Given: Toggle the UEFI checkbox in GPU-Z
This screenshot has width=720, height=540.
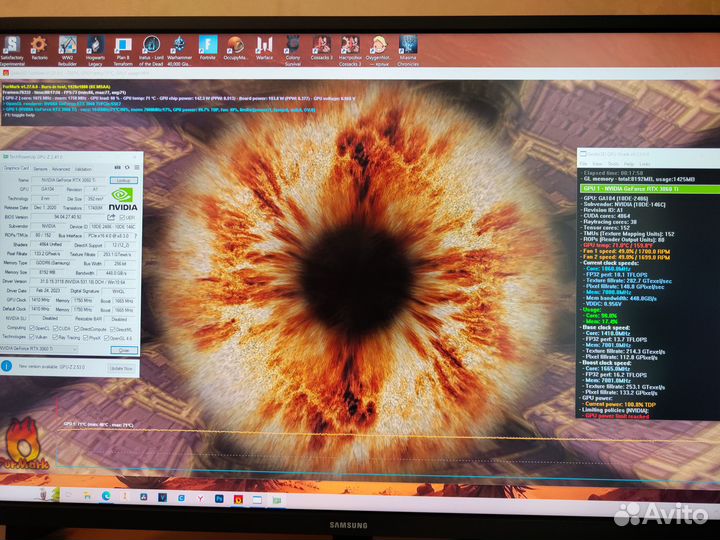Looking at the screenshot, I should pyautogui.click(x=123, y=215).
